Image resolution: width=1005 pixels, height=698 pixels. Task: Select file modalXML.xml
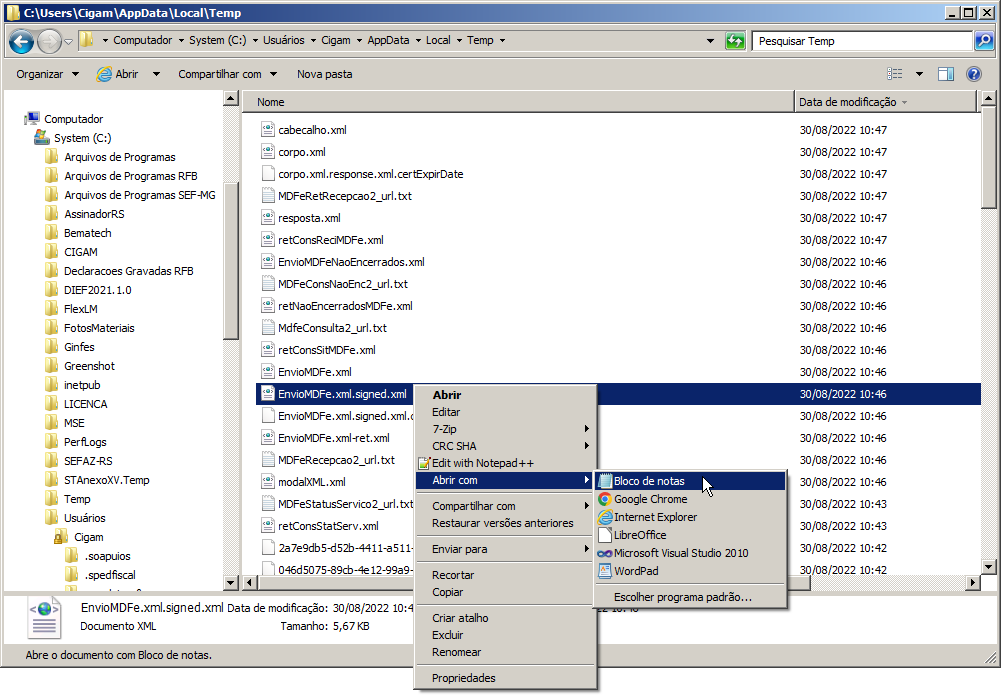pos(311,482)
